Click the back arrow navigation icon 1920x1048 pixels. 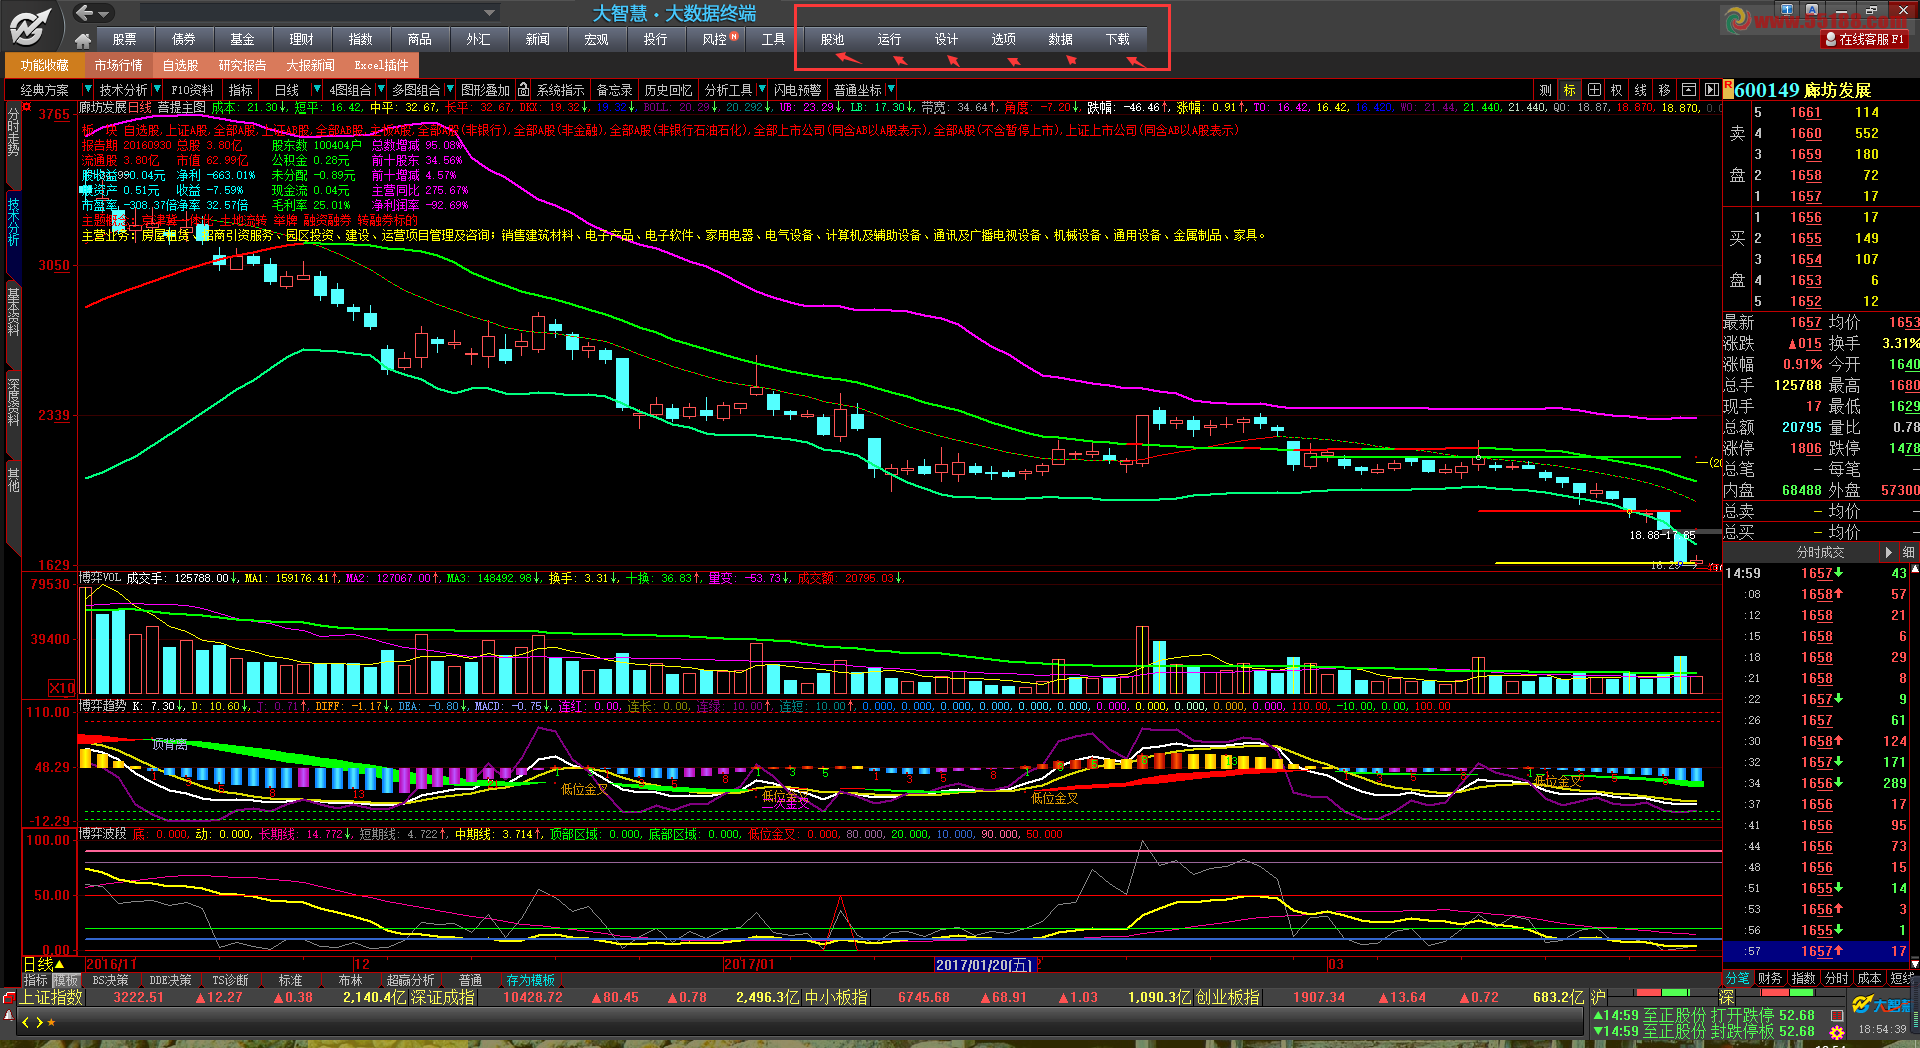(86, 12)
